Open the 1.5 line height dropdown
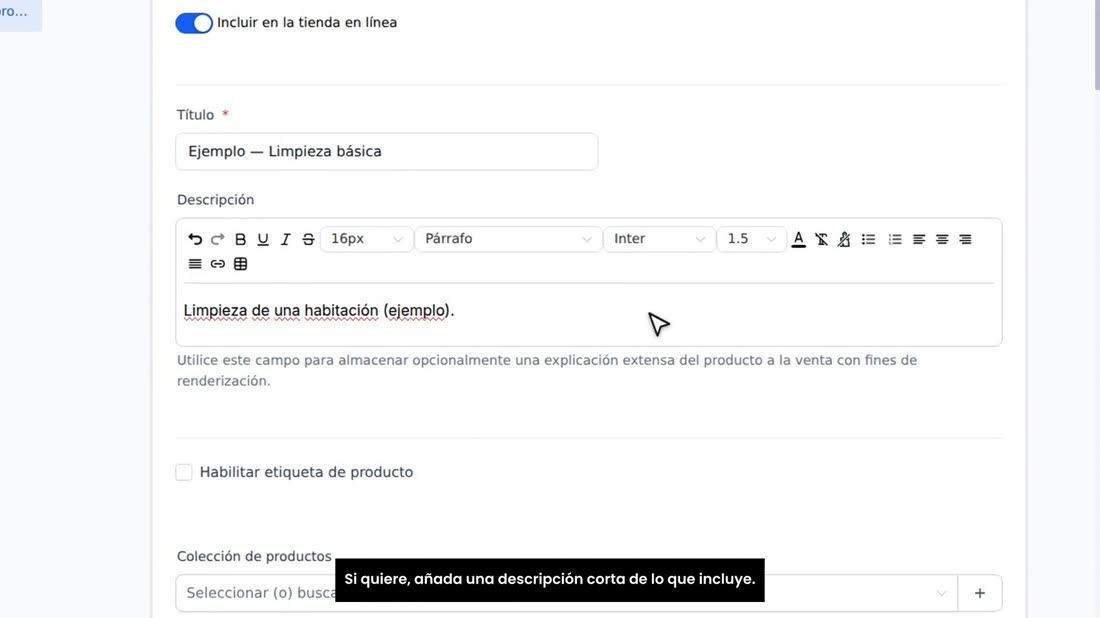 (751, 239)
